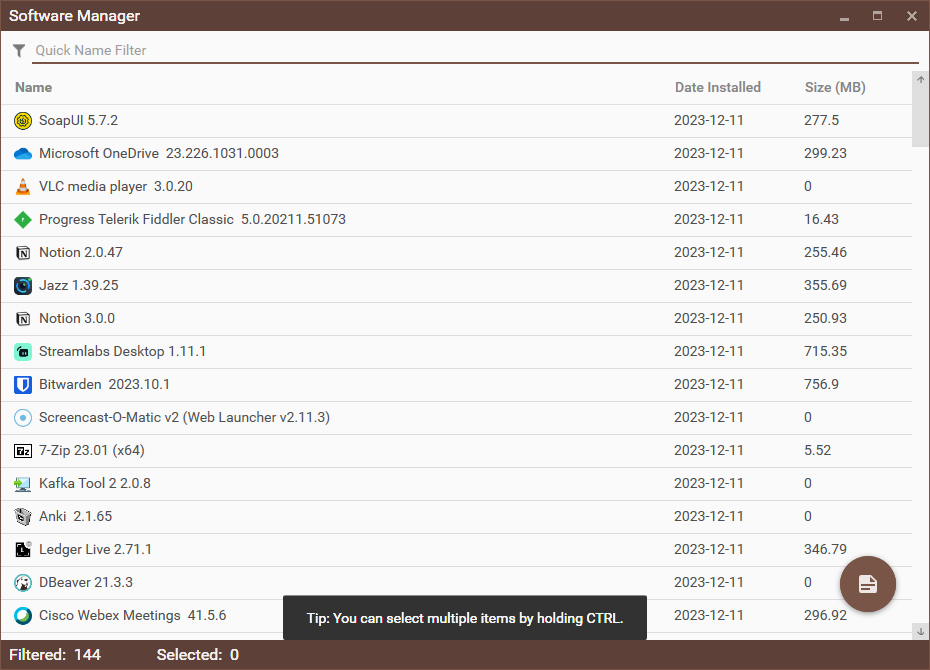Click the vertical scrollbar thumb

[x=921, y=117]
